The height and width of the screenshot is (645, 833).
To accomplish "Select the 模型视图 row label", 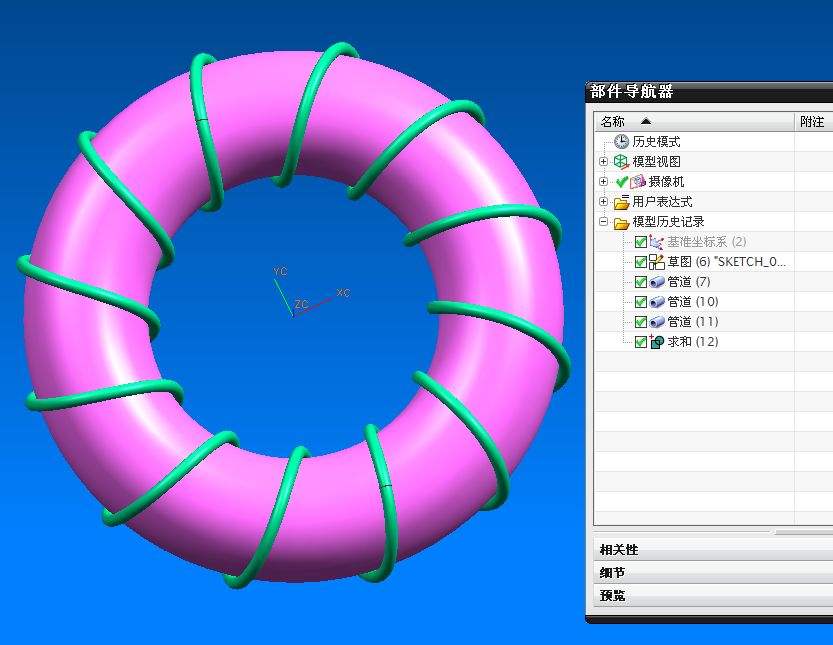I will [x=656, y=162].
